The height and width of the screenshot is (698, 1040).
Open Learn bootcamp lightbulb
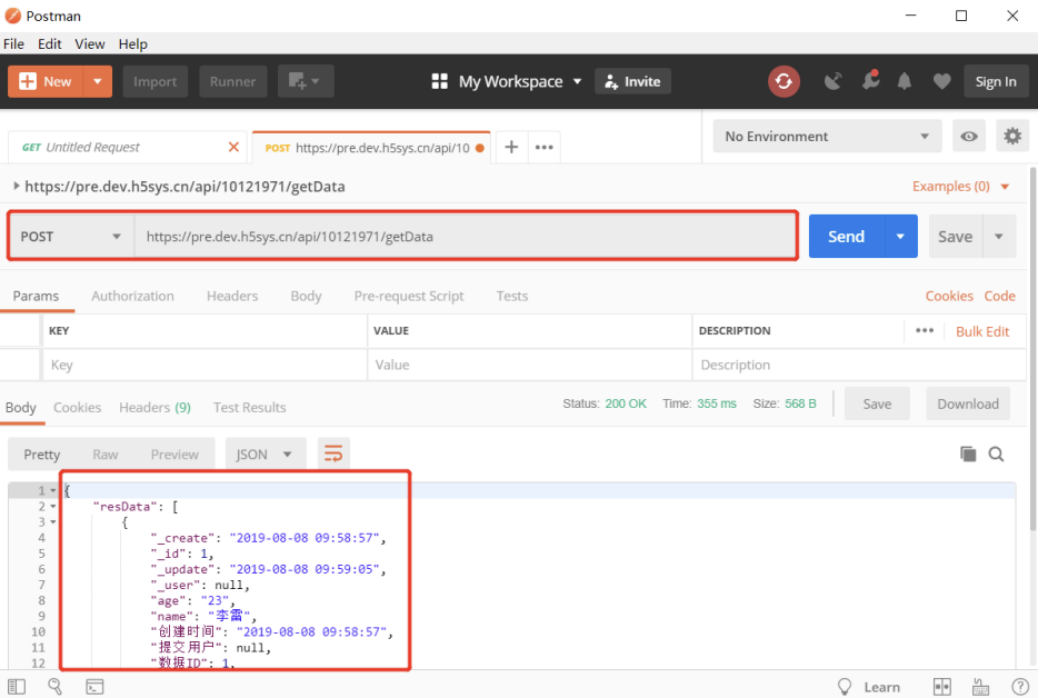(844, 687)
